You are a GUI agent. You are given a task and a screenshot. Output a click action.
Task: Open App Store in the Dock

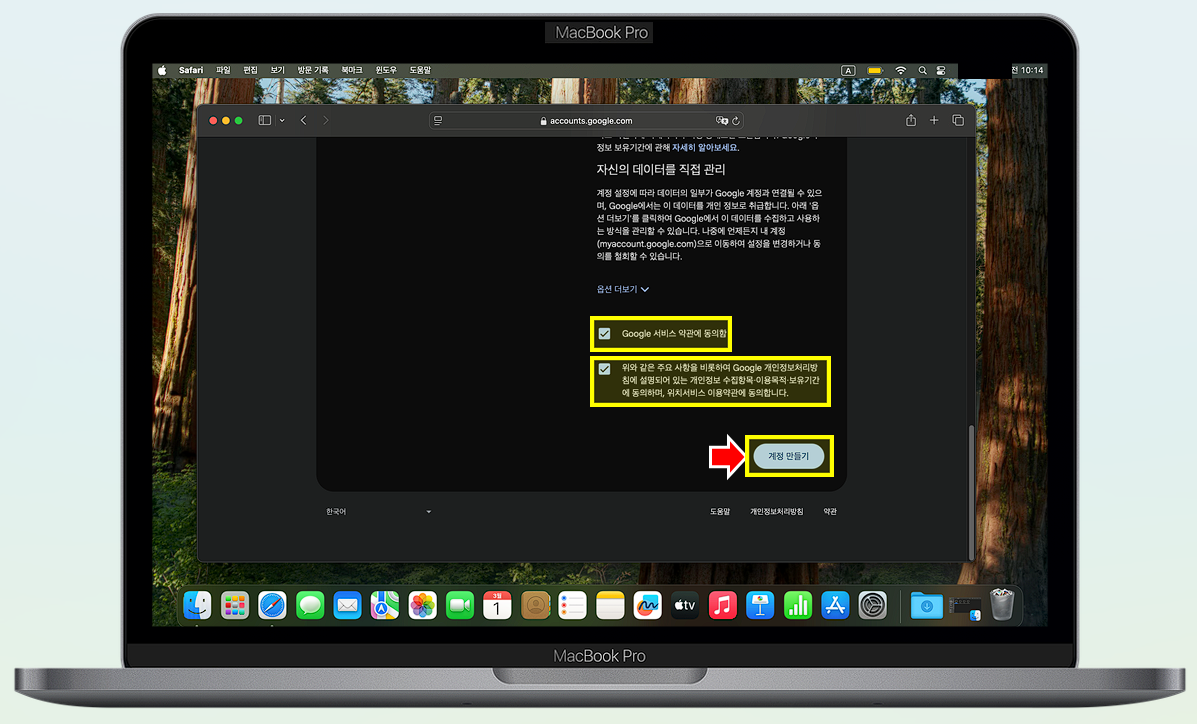[835, 606]
